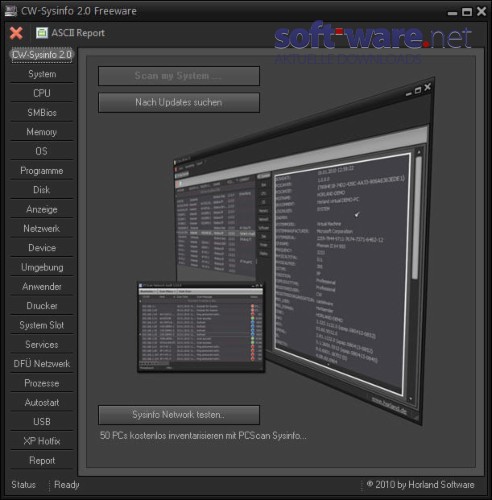This screenshot has width=492, height=500.
Task: Click the Ready status text
Action: pyautogui.click(x=67, y=485)
